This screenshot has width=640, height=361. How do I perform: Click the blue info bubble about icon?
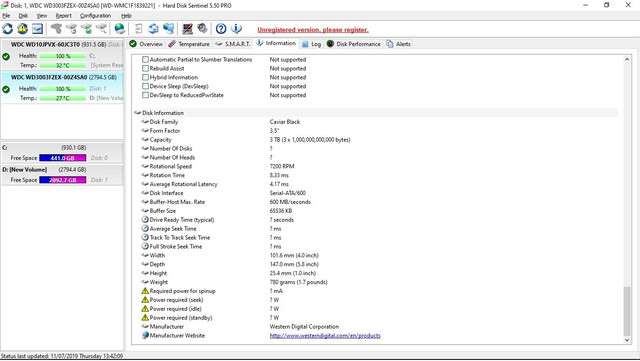[x=236, y=29]
